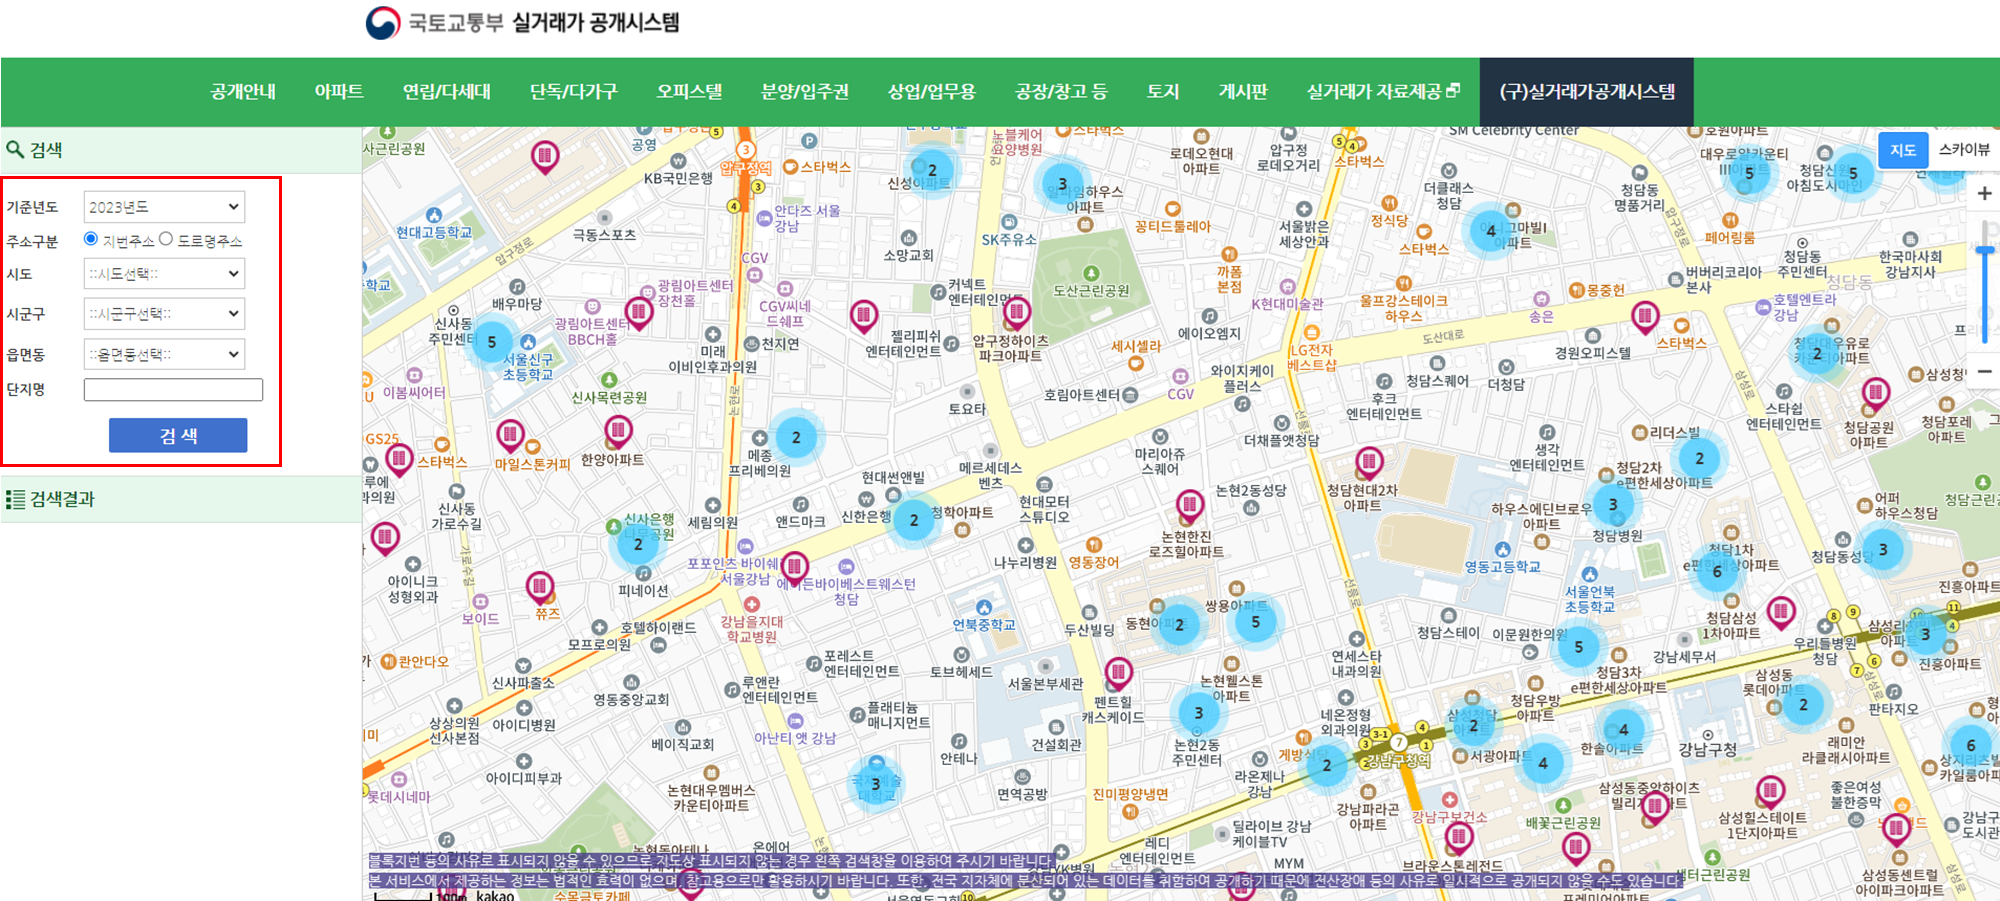Select the 도로명주소 radio button
2000x901 pixels.
(x=166, y=239)
